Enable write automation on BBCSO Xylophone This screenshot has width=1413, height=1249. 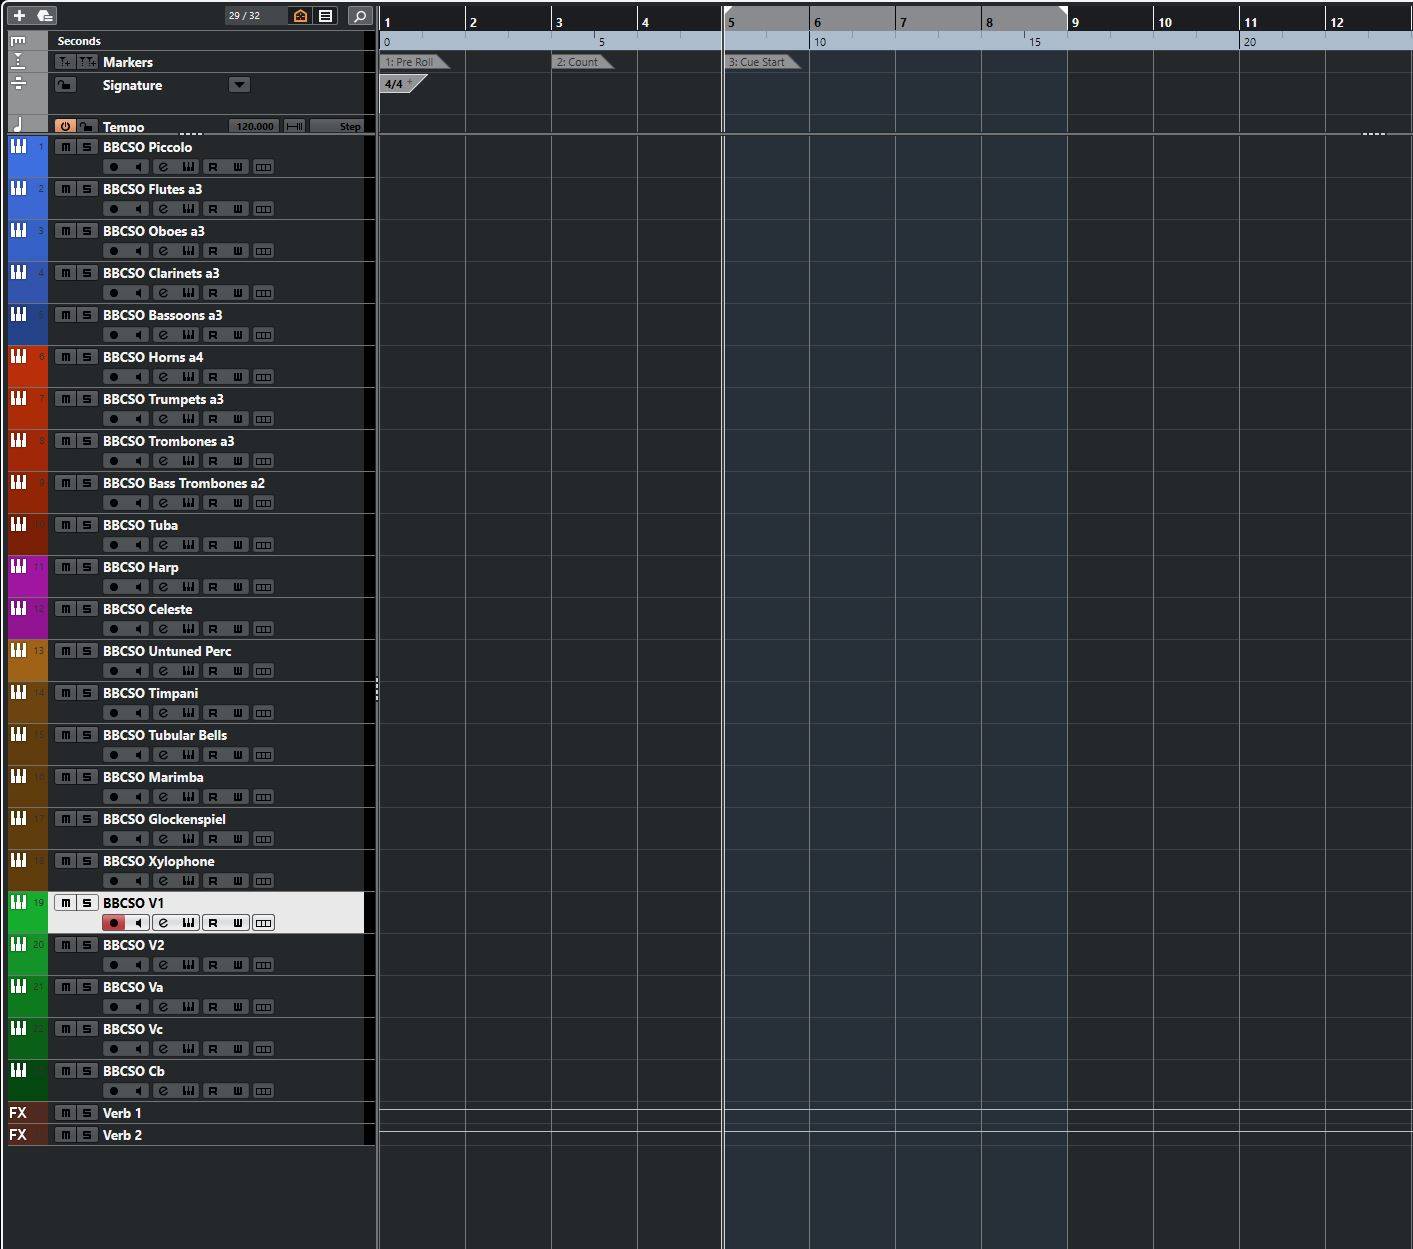tap(238, 881)
